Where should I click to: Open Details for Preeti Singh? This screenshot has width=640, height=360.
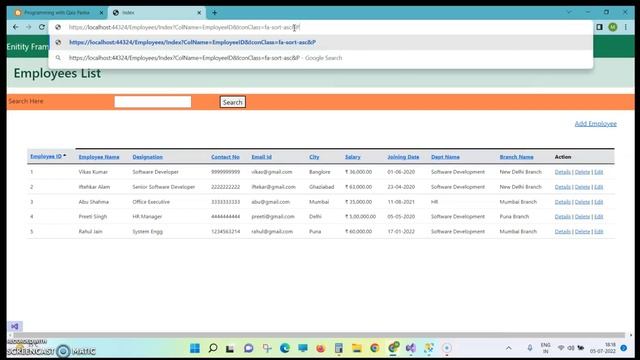(562, 217)
